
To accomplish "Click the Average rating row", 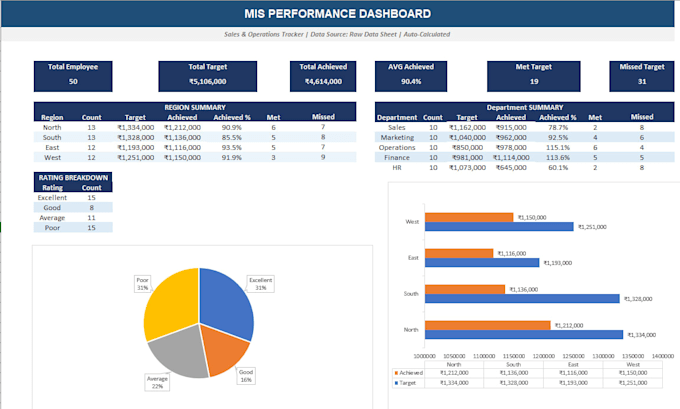I will (x=73, y=218).
